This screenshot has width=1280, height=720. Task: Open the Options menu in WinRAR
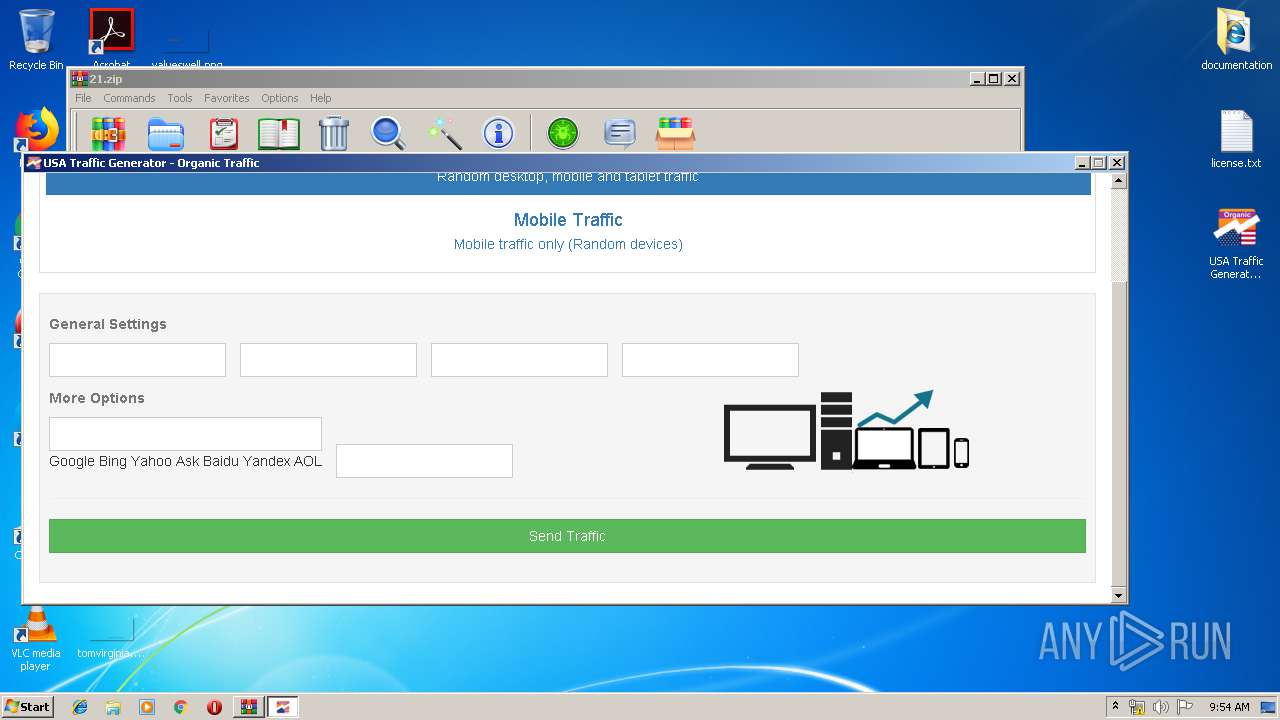pos(280,98)
